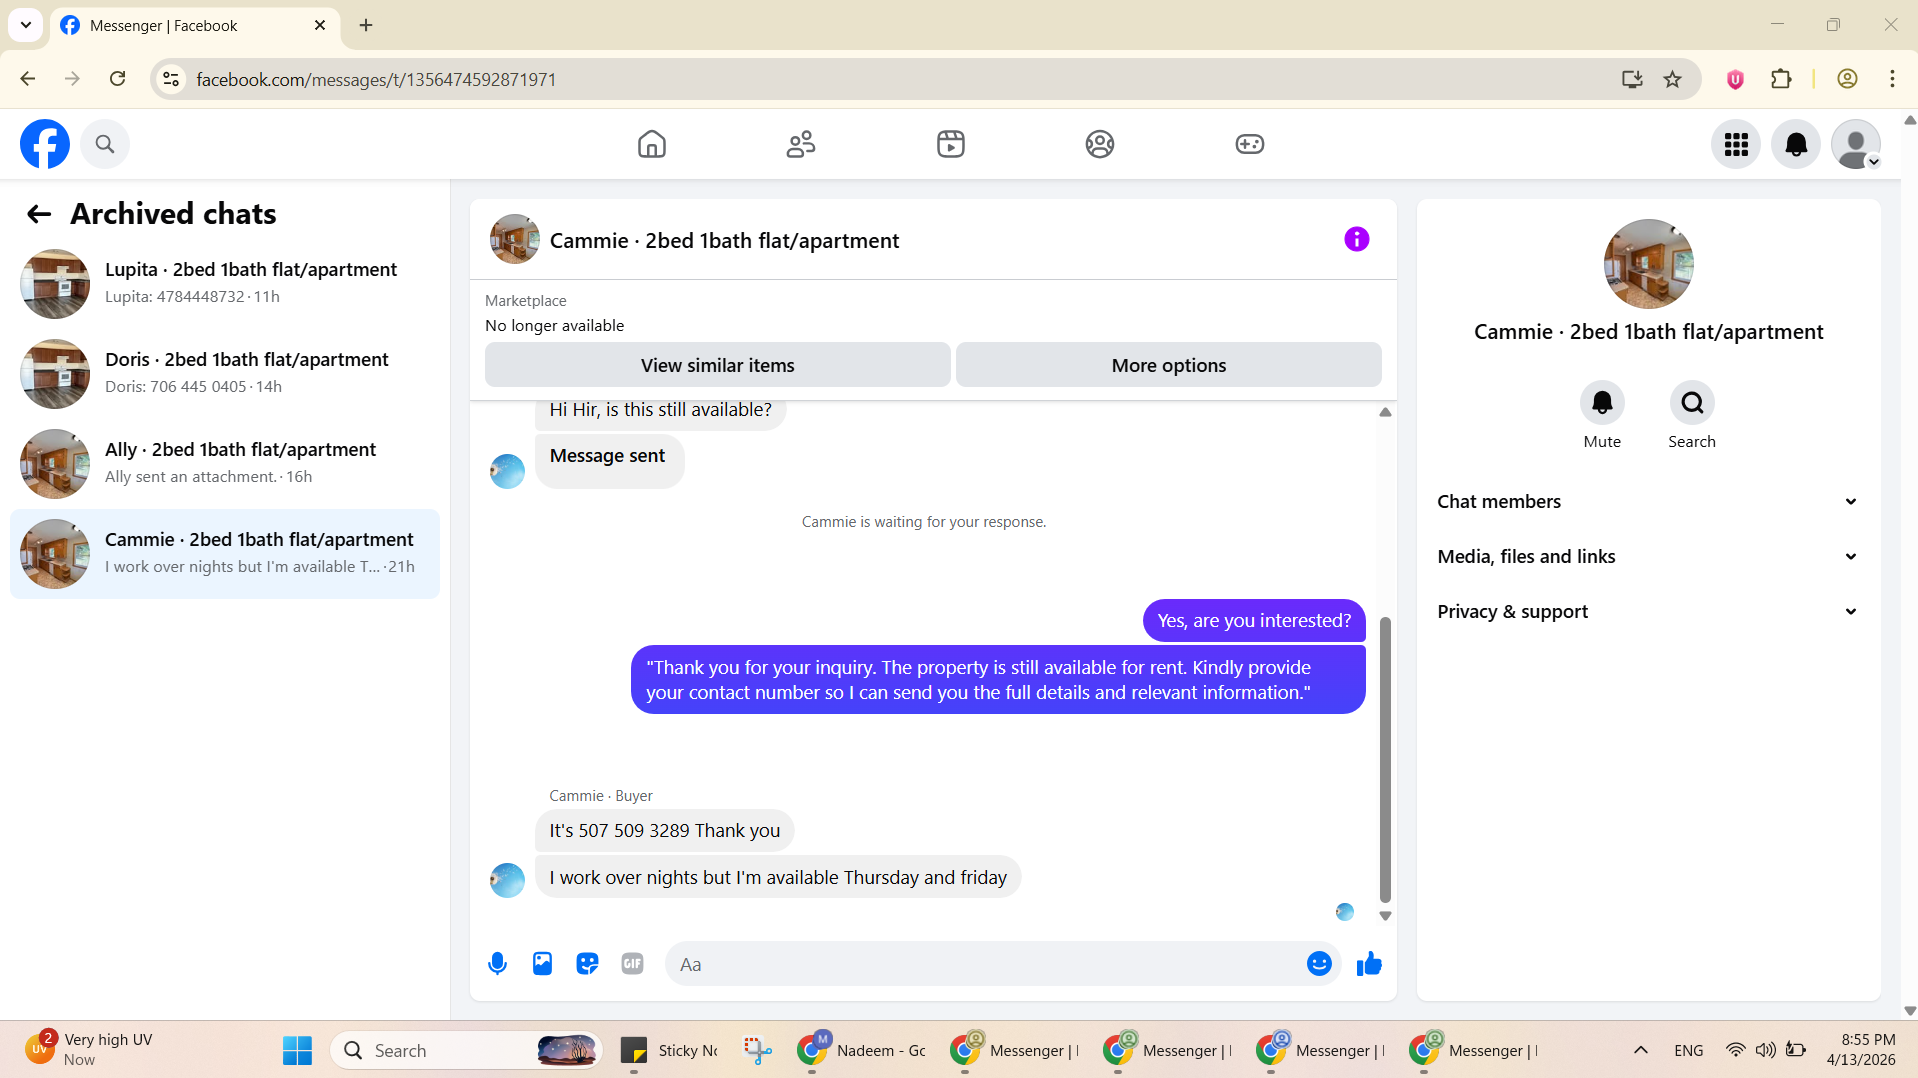The width and height of the screenshot is (1918, 1078).
Task: Click the chat scrollbar thumb
Action: [1385, 760]
